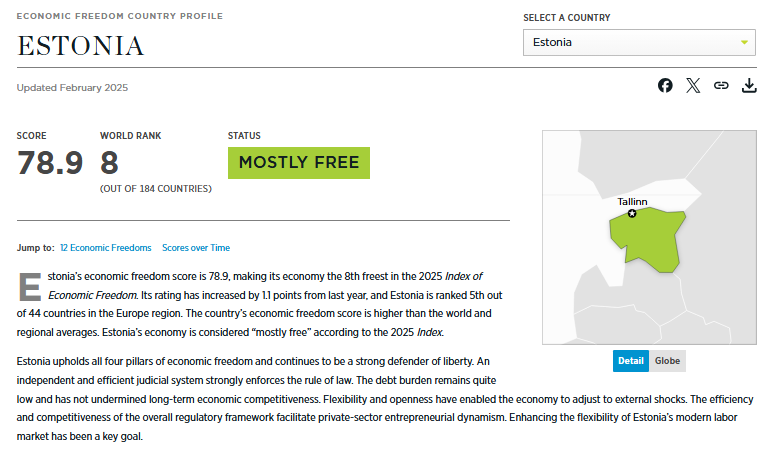The width and height of the screenshot is (784, 455).
Task: Click the green Estonia map shape
Action: [x=650, y=238]
